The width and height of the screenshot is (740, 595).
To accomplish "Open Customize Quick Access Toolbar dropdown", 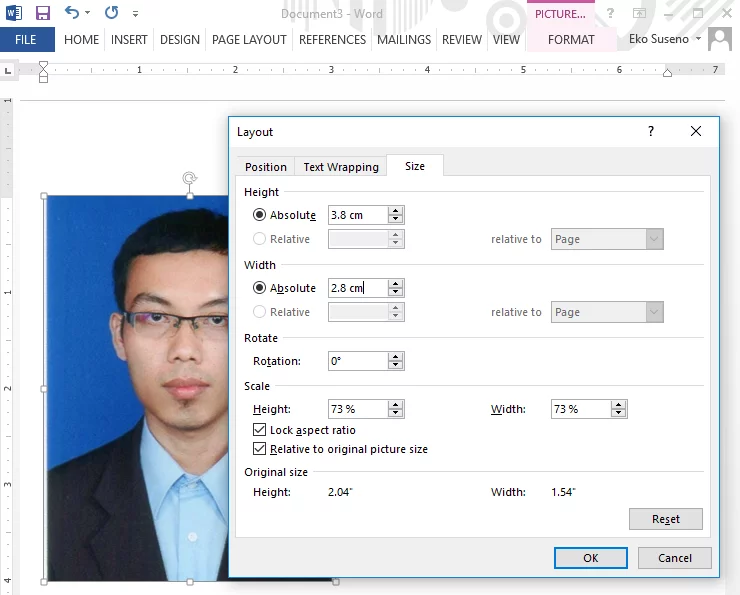I will 135,14.
